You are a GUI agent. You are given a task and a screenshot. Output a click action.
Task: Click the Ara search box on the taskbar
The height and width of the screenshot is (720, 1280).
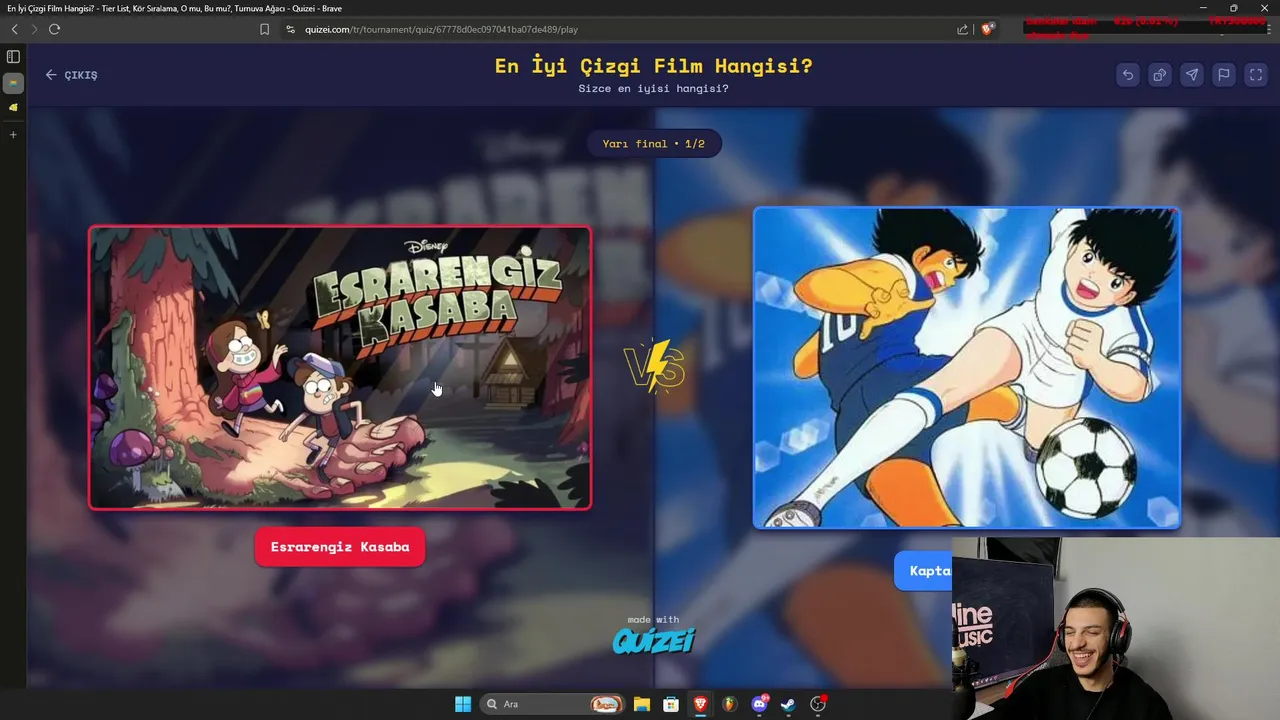552,704
